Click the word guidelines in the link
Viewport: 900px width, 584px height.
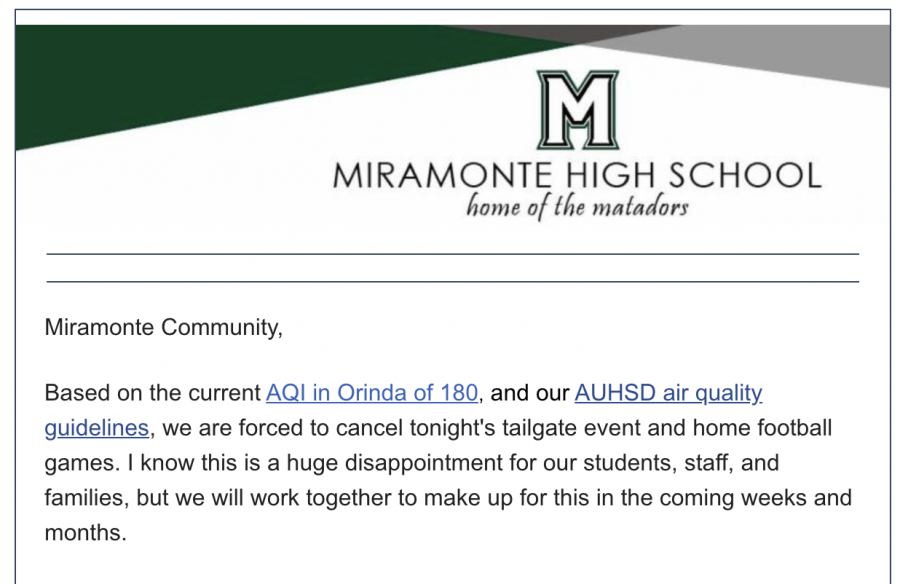click(x=97, y=428)
